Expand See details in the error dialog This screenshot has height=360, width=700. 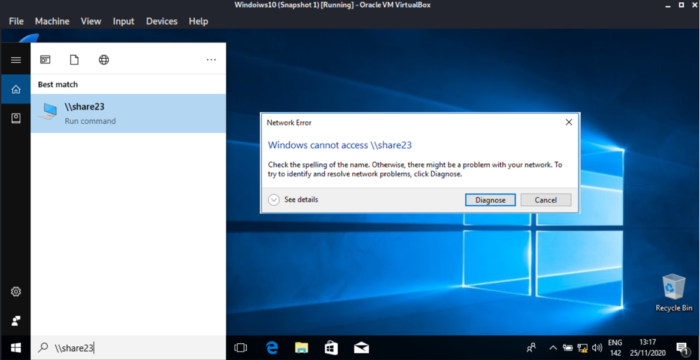[x=293, y=200]
